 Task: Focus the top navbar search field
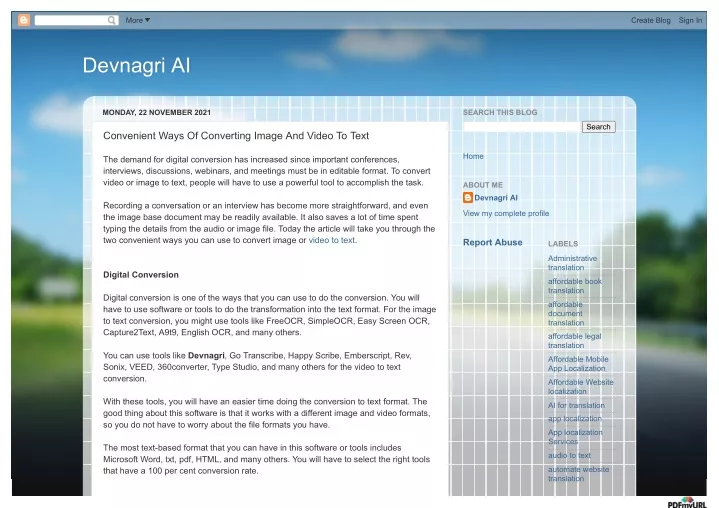coord(76,20)
